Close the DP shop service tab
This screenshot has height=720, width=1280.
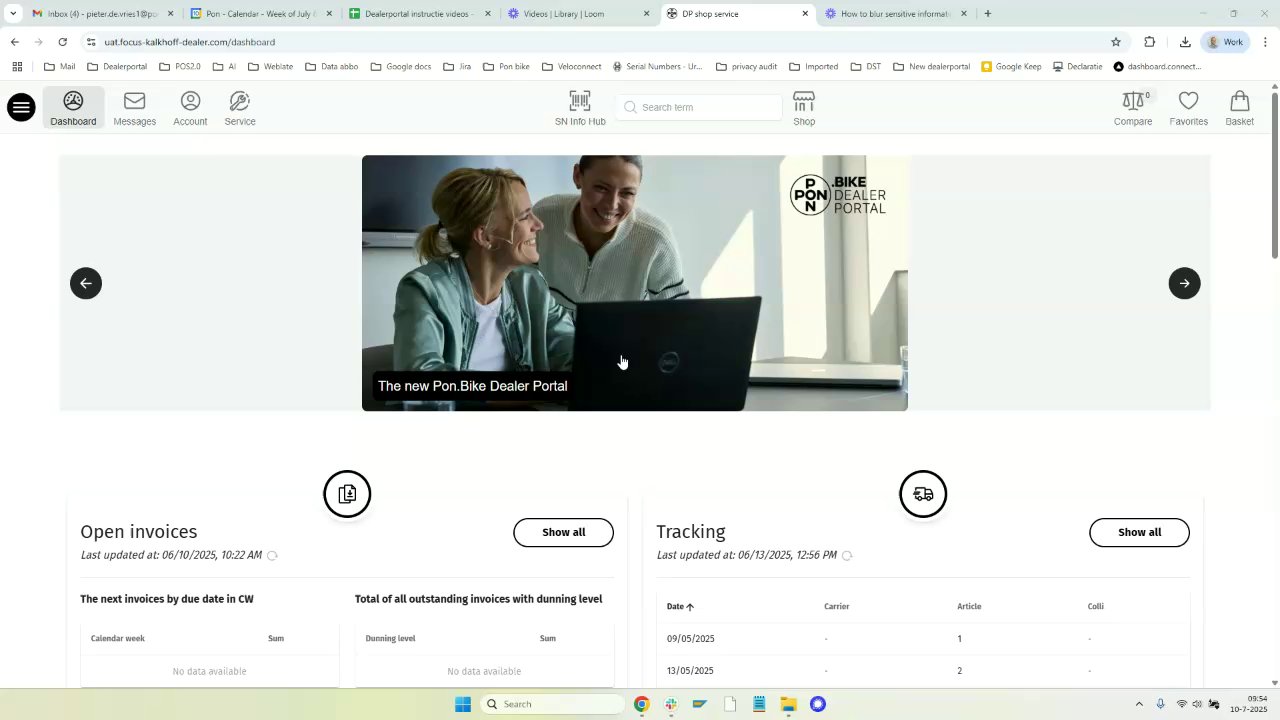805,14
